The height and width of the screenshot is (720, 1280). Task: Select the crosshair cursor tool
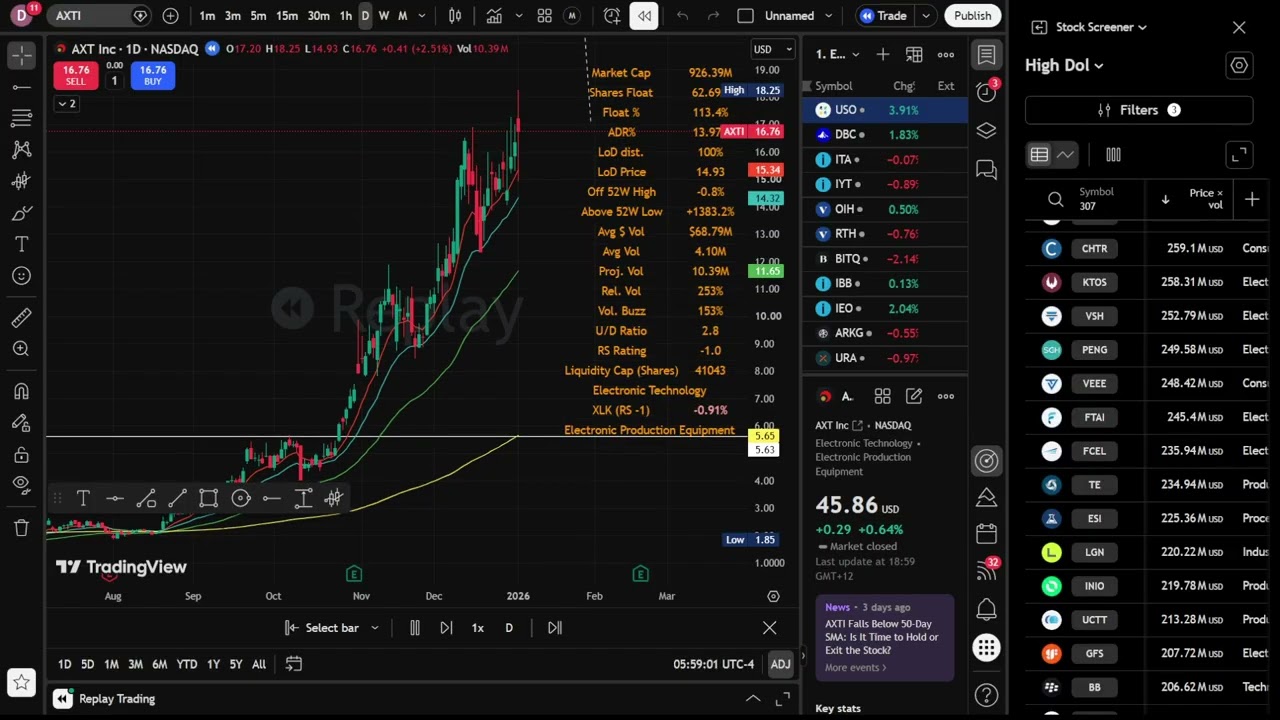21,56
